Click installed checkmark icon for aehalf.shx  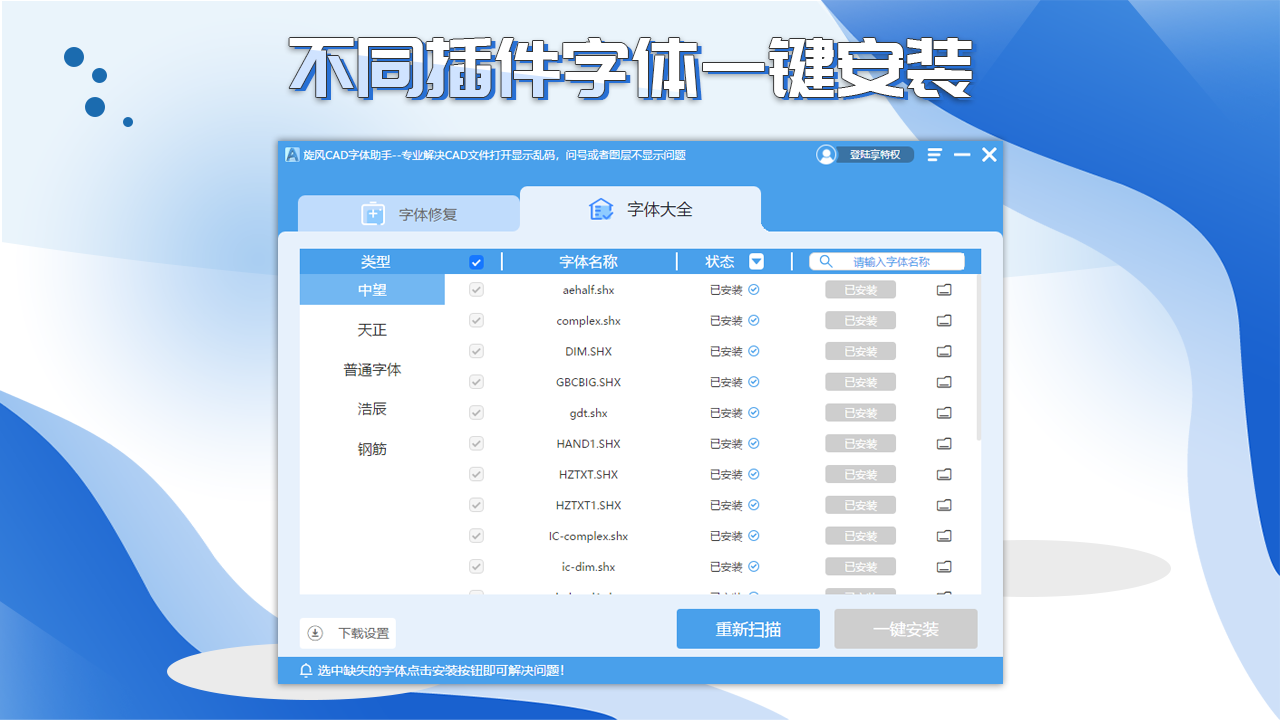[754, 290]
